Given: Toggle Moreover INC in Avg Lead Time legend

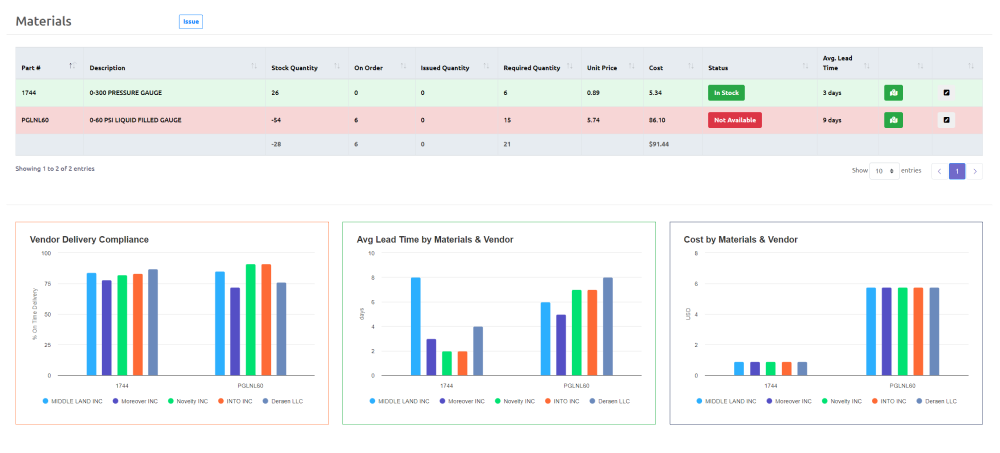Looking at the screenshot, I should coord(461,401).
